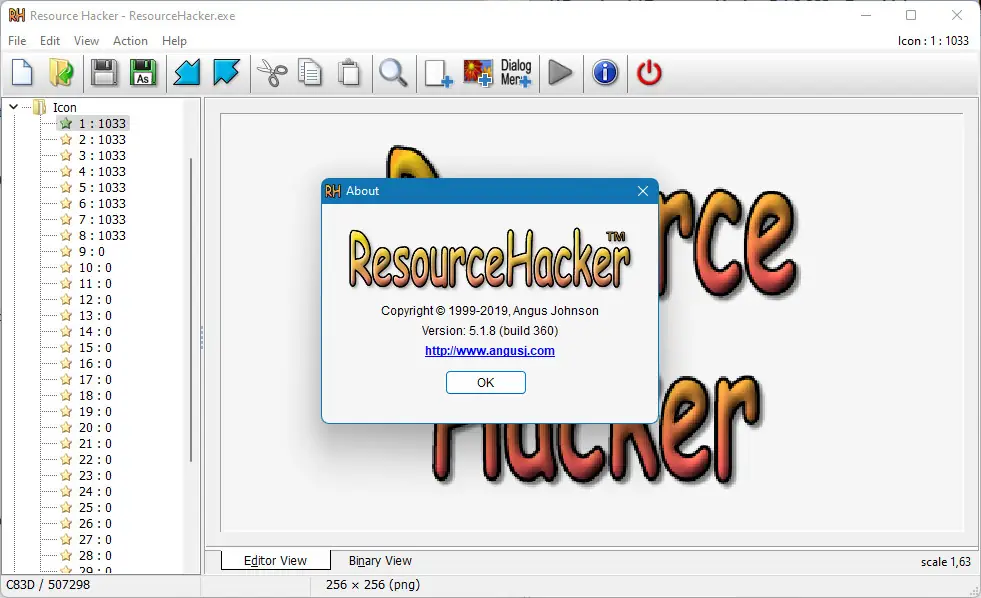Click the New blank script toolbar icon

[x=23, y=73]
